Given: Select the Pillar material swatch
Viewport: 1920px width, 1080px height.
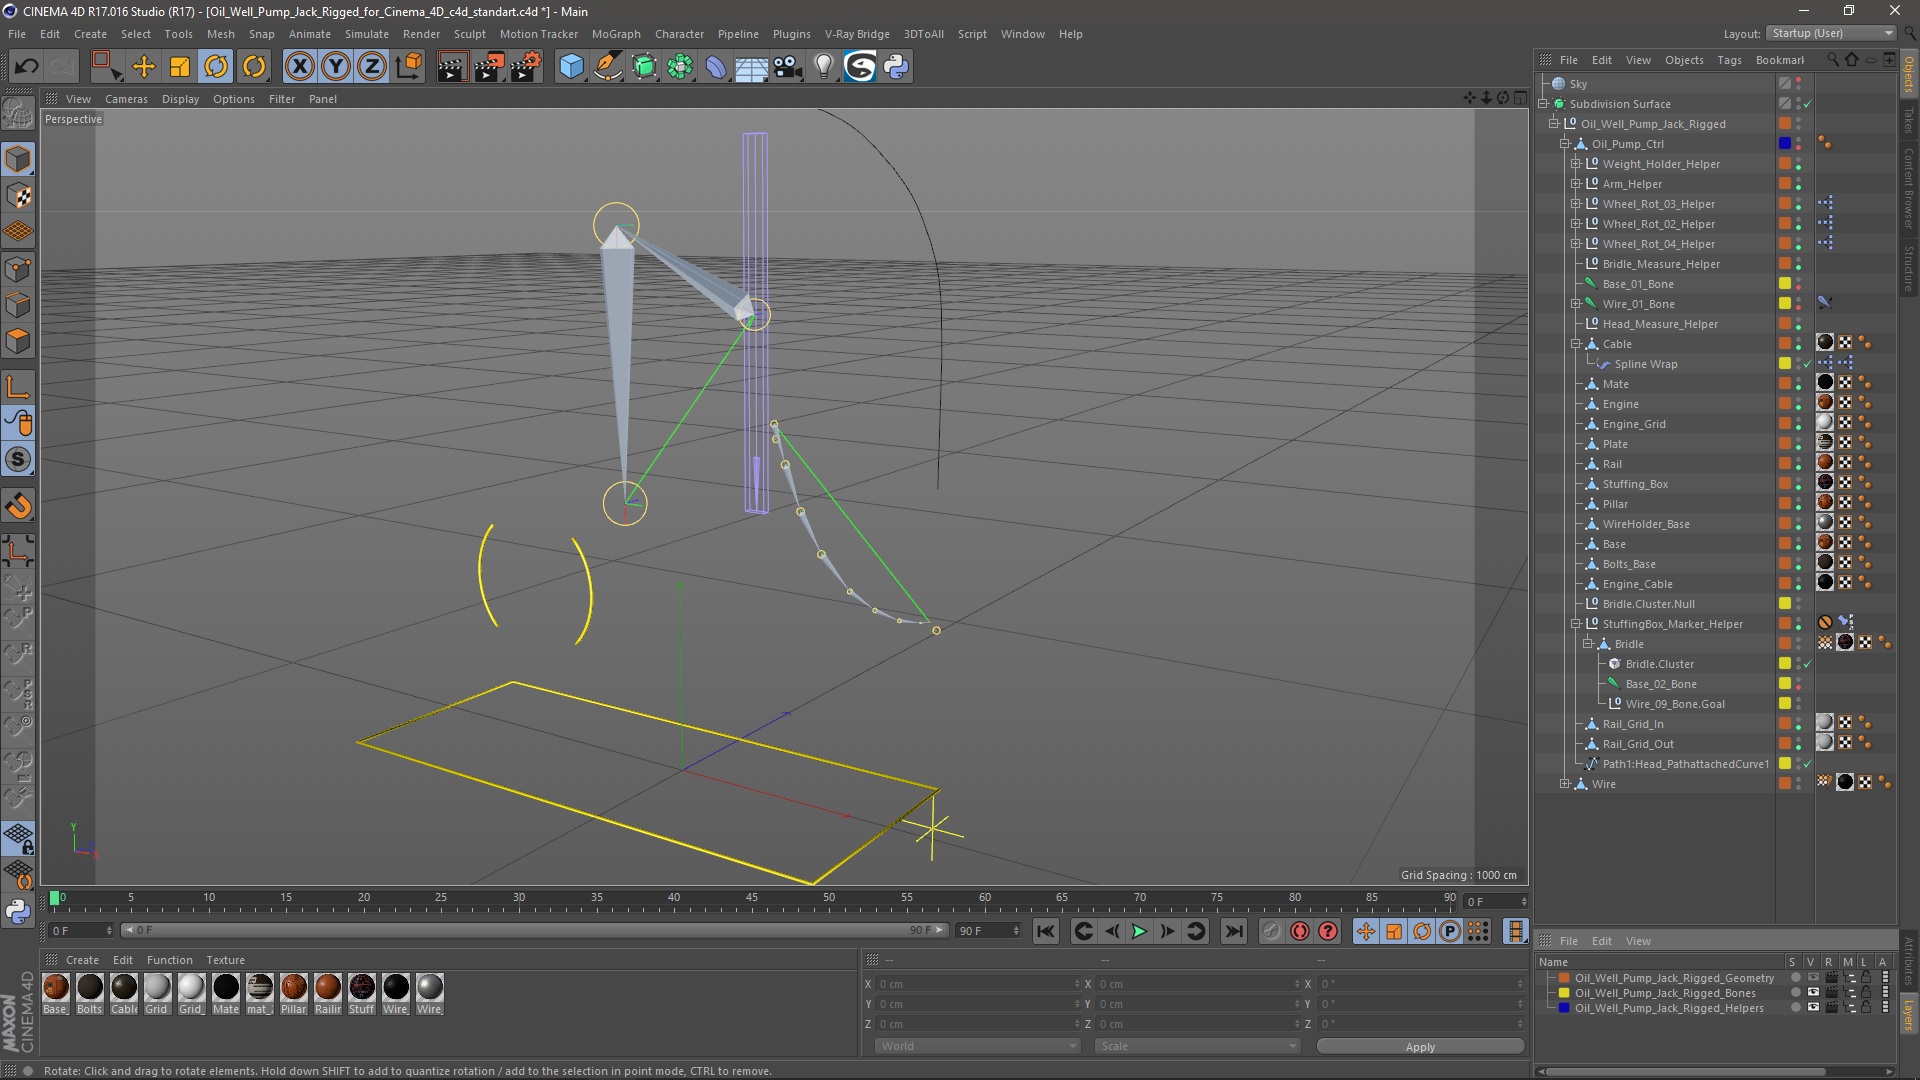Looking at the screenshot, I should pos(293,988).
